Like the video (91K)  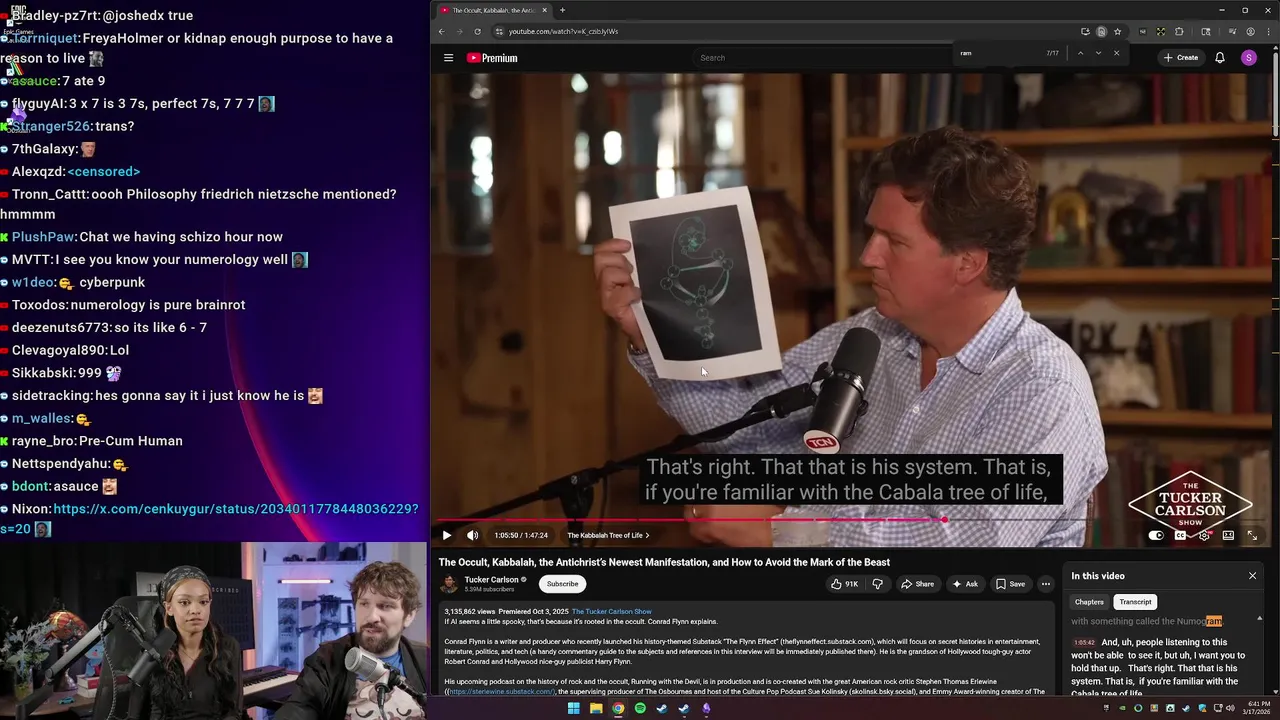(x=845, y=584)
